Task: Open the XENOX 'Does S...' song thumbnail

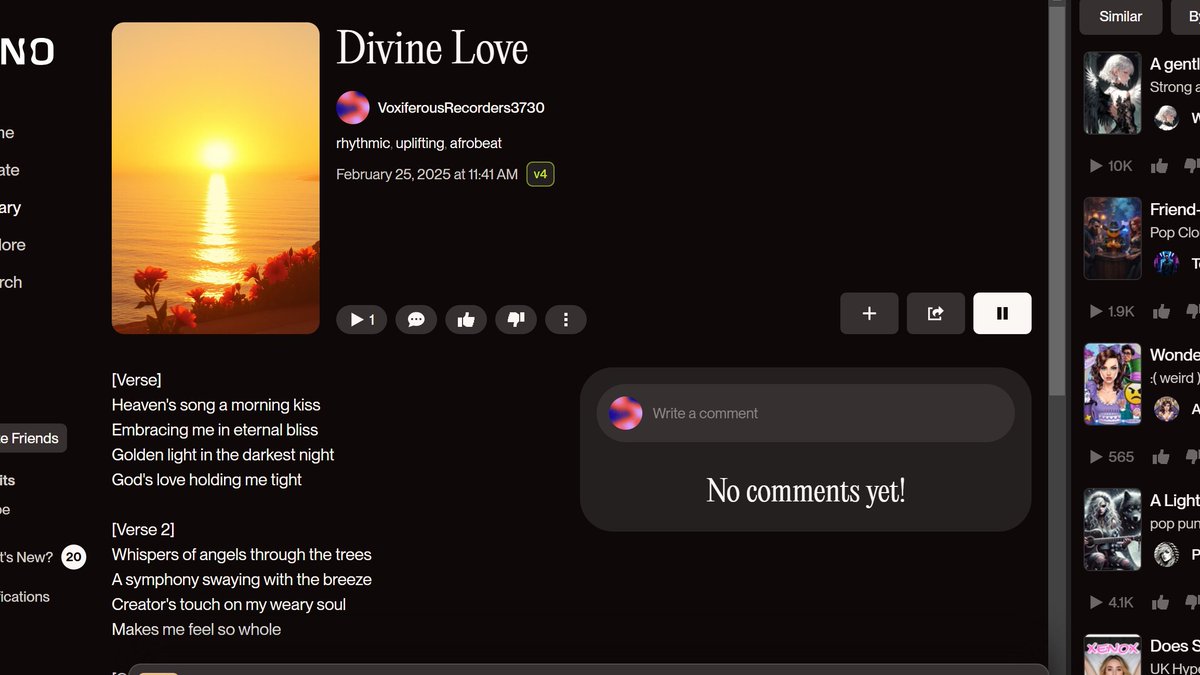Action: tap(1113, 654)
